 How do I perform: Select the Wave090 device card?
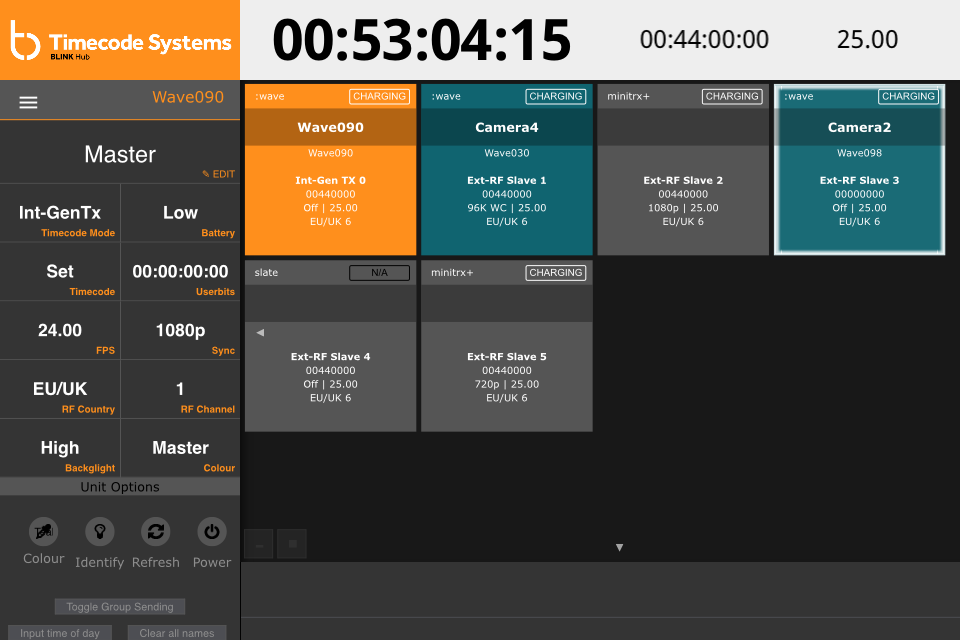pyautogui.click(x=331, y=170)
